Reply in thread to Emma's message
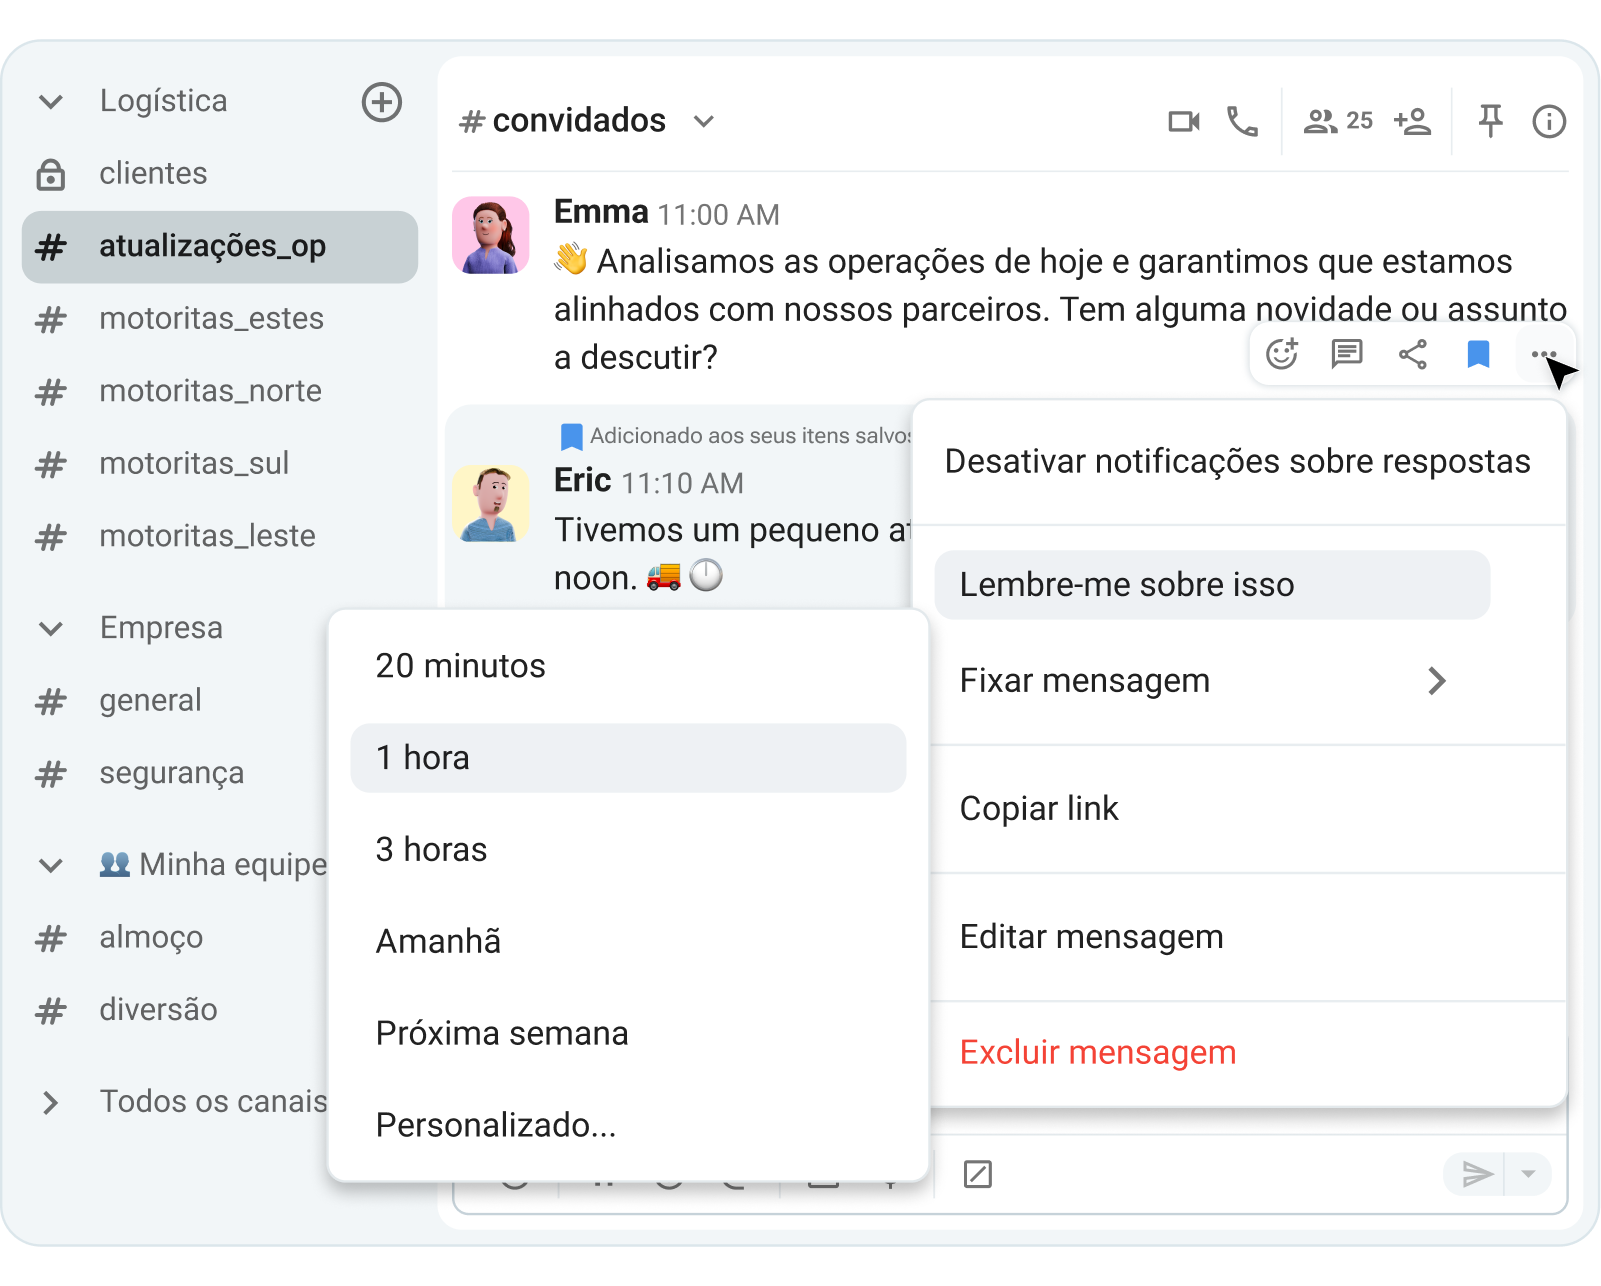The image size is (1601, 1286). pos(1347,354)
